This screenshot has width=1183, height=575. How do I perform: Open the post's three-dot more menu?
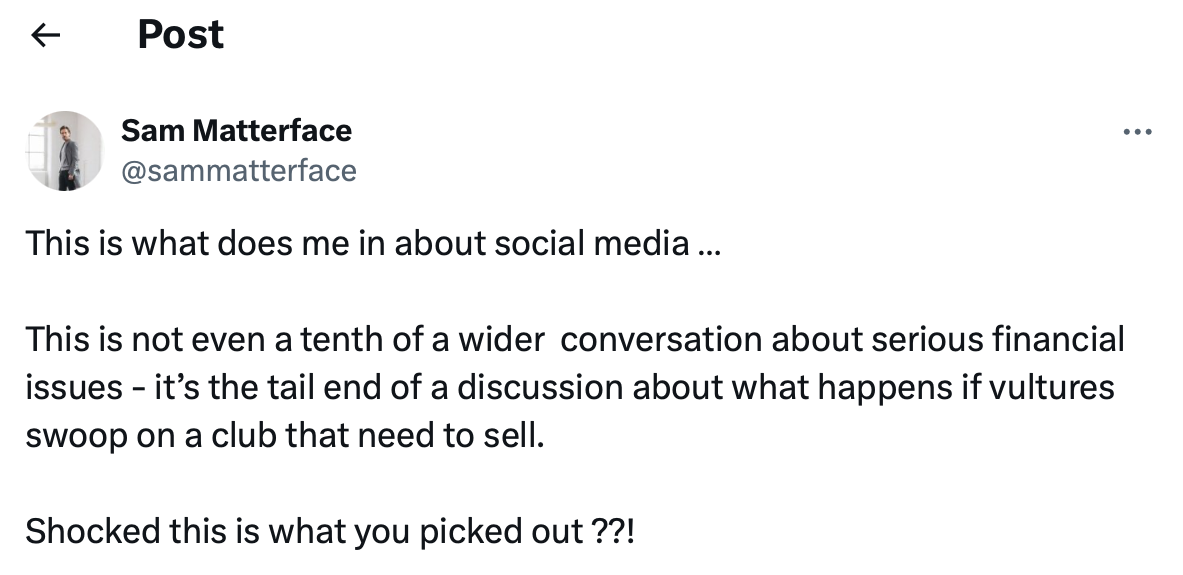coord(1137,132)
